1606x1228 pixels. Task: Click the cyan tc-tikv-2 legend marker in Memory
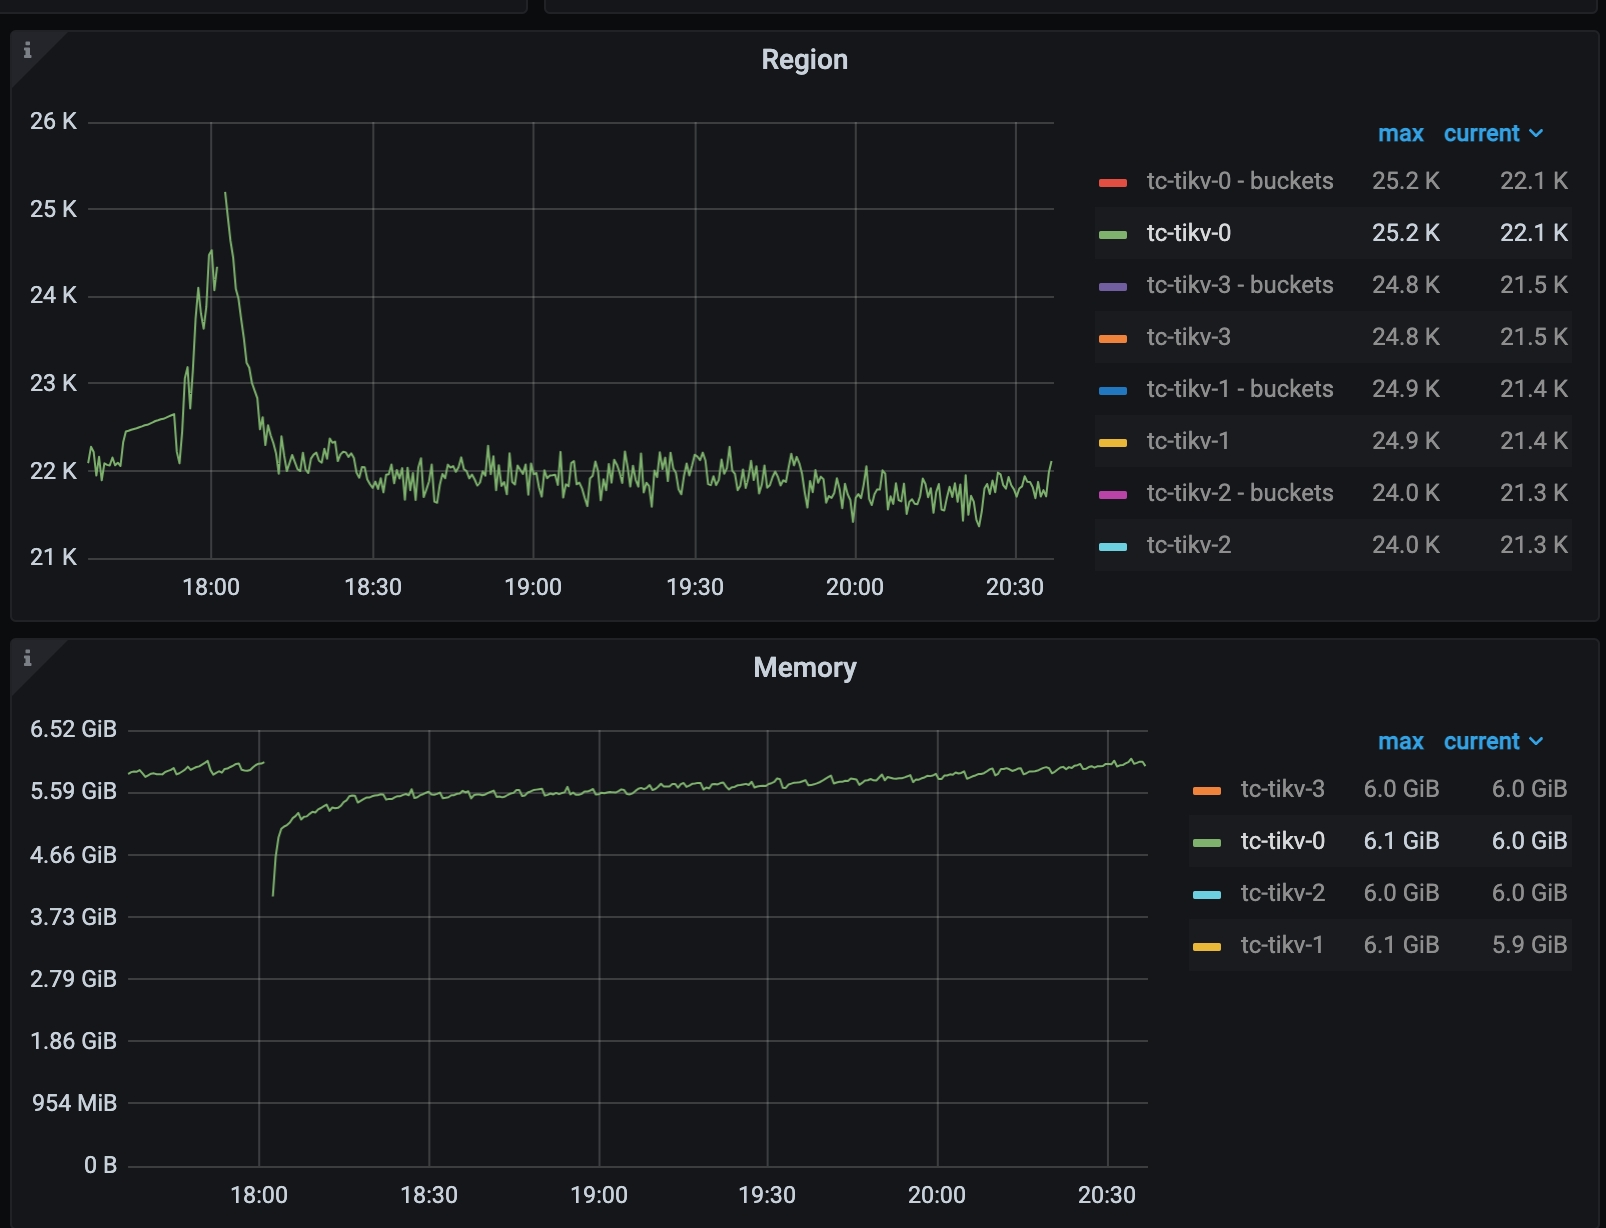(x=1206, y=893)
